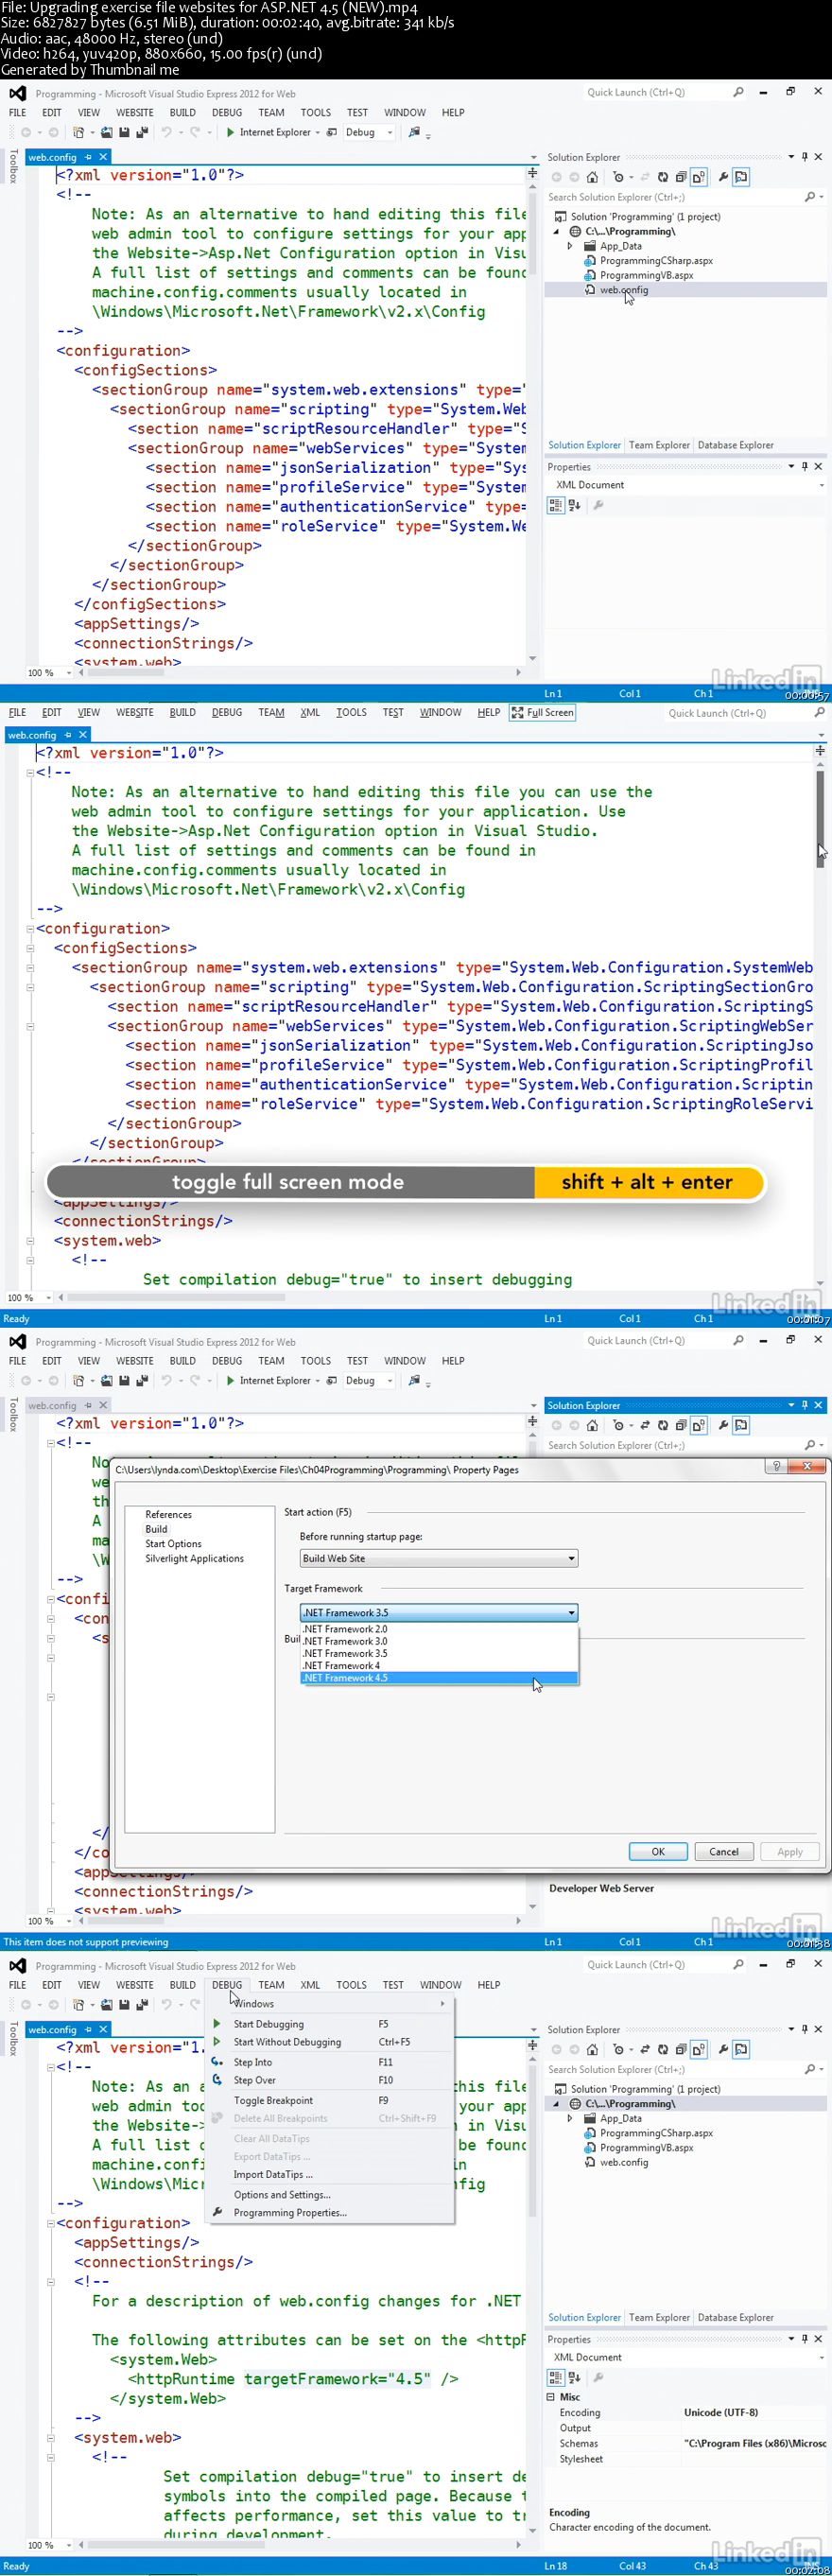Click 'Col 43' in the status bar
Image resolution: width=832 pixels, height=2576 pixels.
pyautogui.click(x=632, y=2565)
